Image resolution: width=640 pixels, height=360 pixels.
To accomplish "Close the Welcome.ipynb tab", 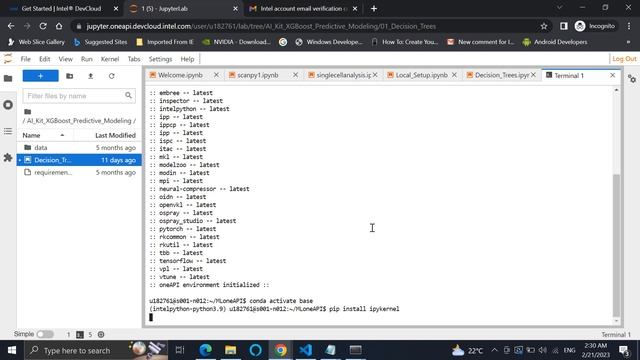I will 216,75.
